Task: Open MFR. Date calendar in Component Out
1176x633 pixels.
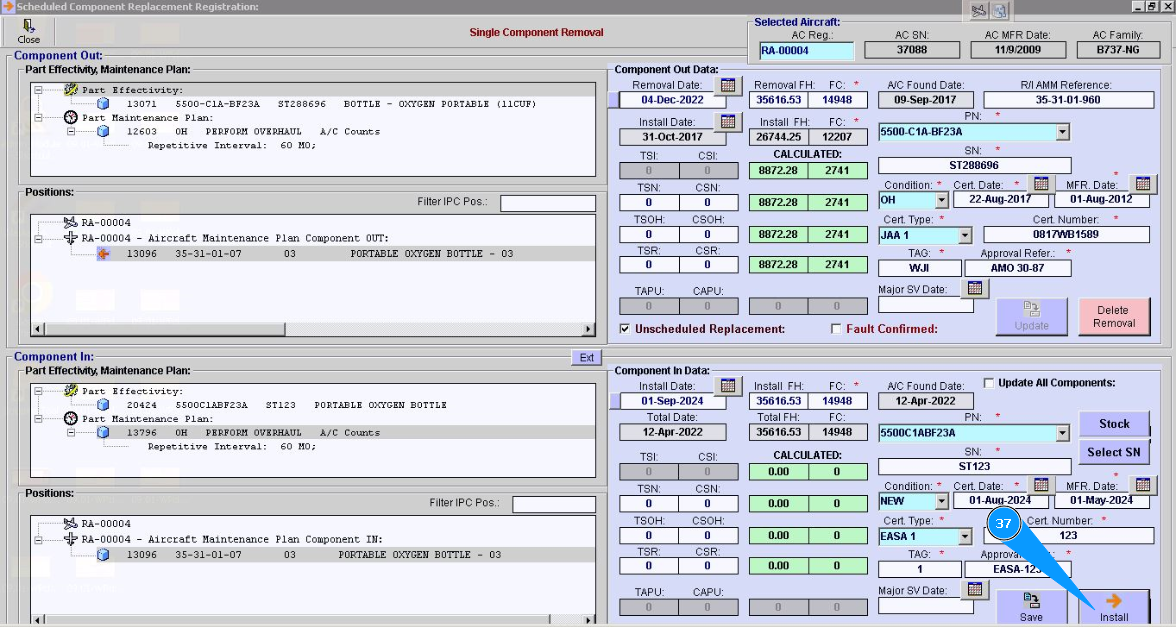Action: tap(1144, 184)
